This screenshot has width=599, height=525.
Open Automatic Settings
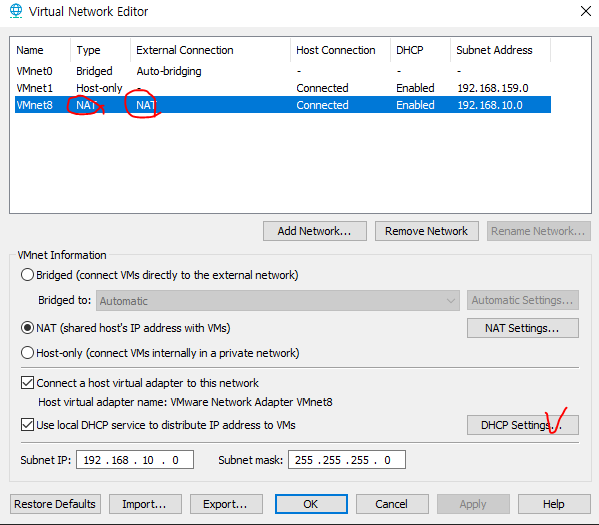[x=523, y=300]
